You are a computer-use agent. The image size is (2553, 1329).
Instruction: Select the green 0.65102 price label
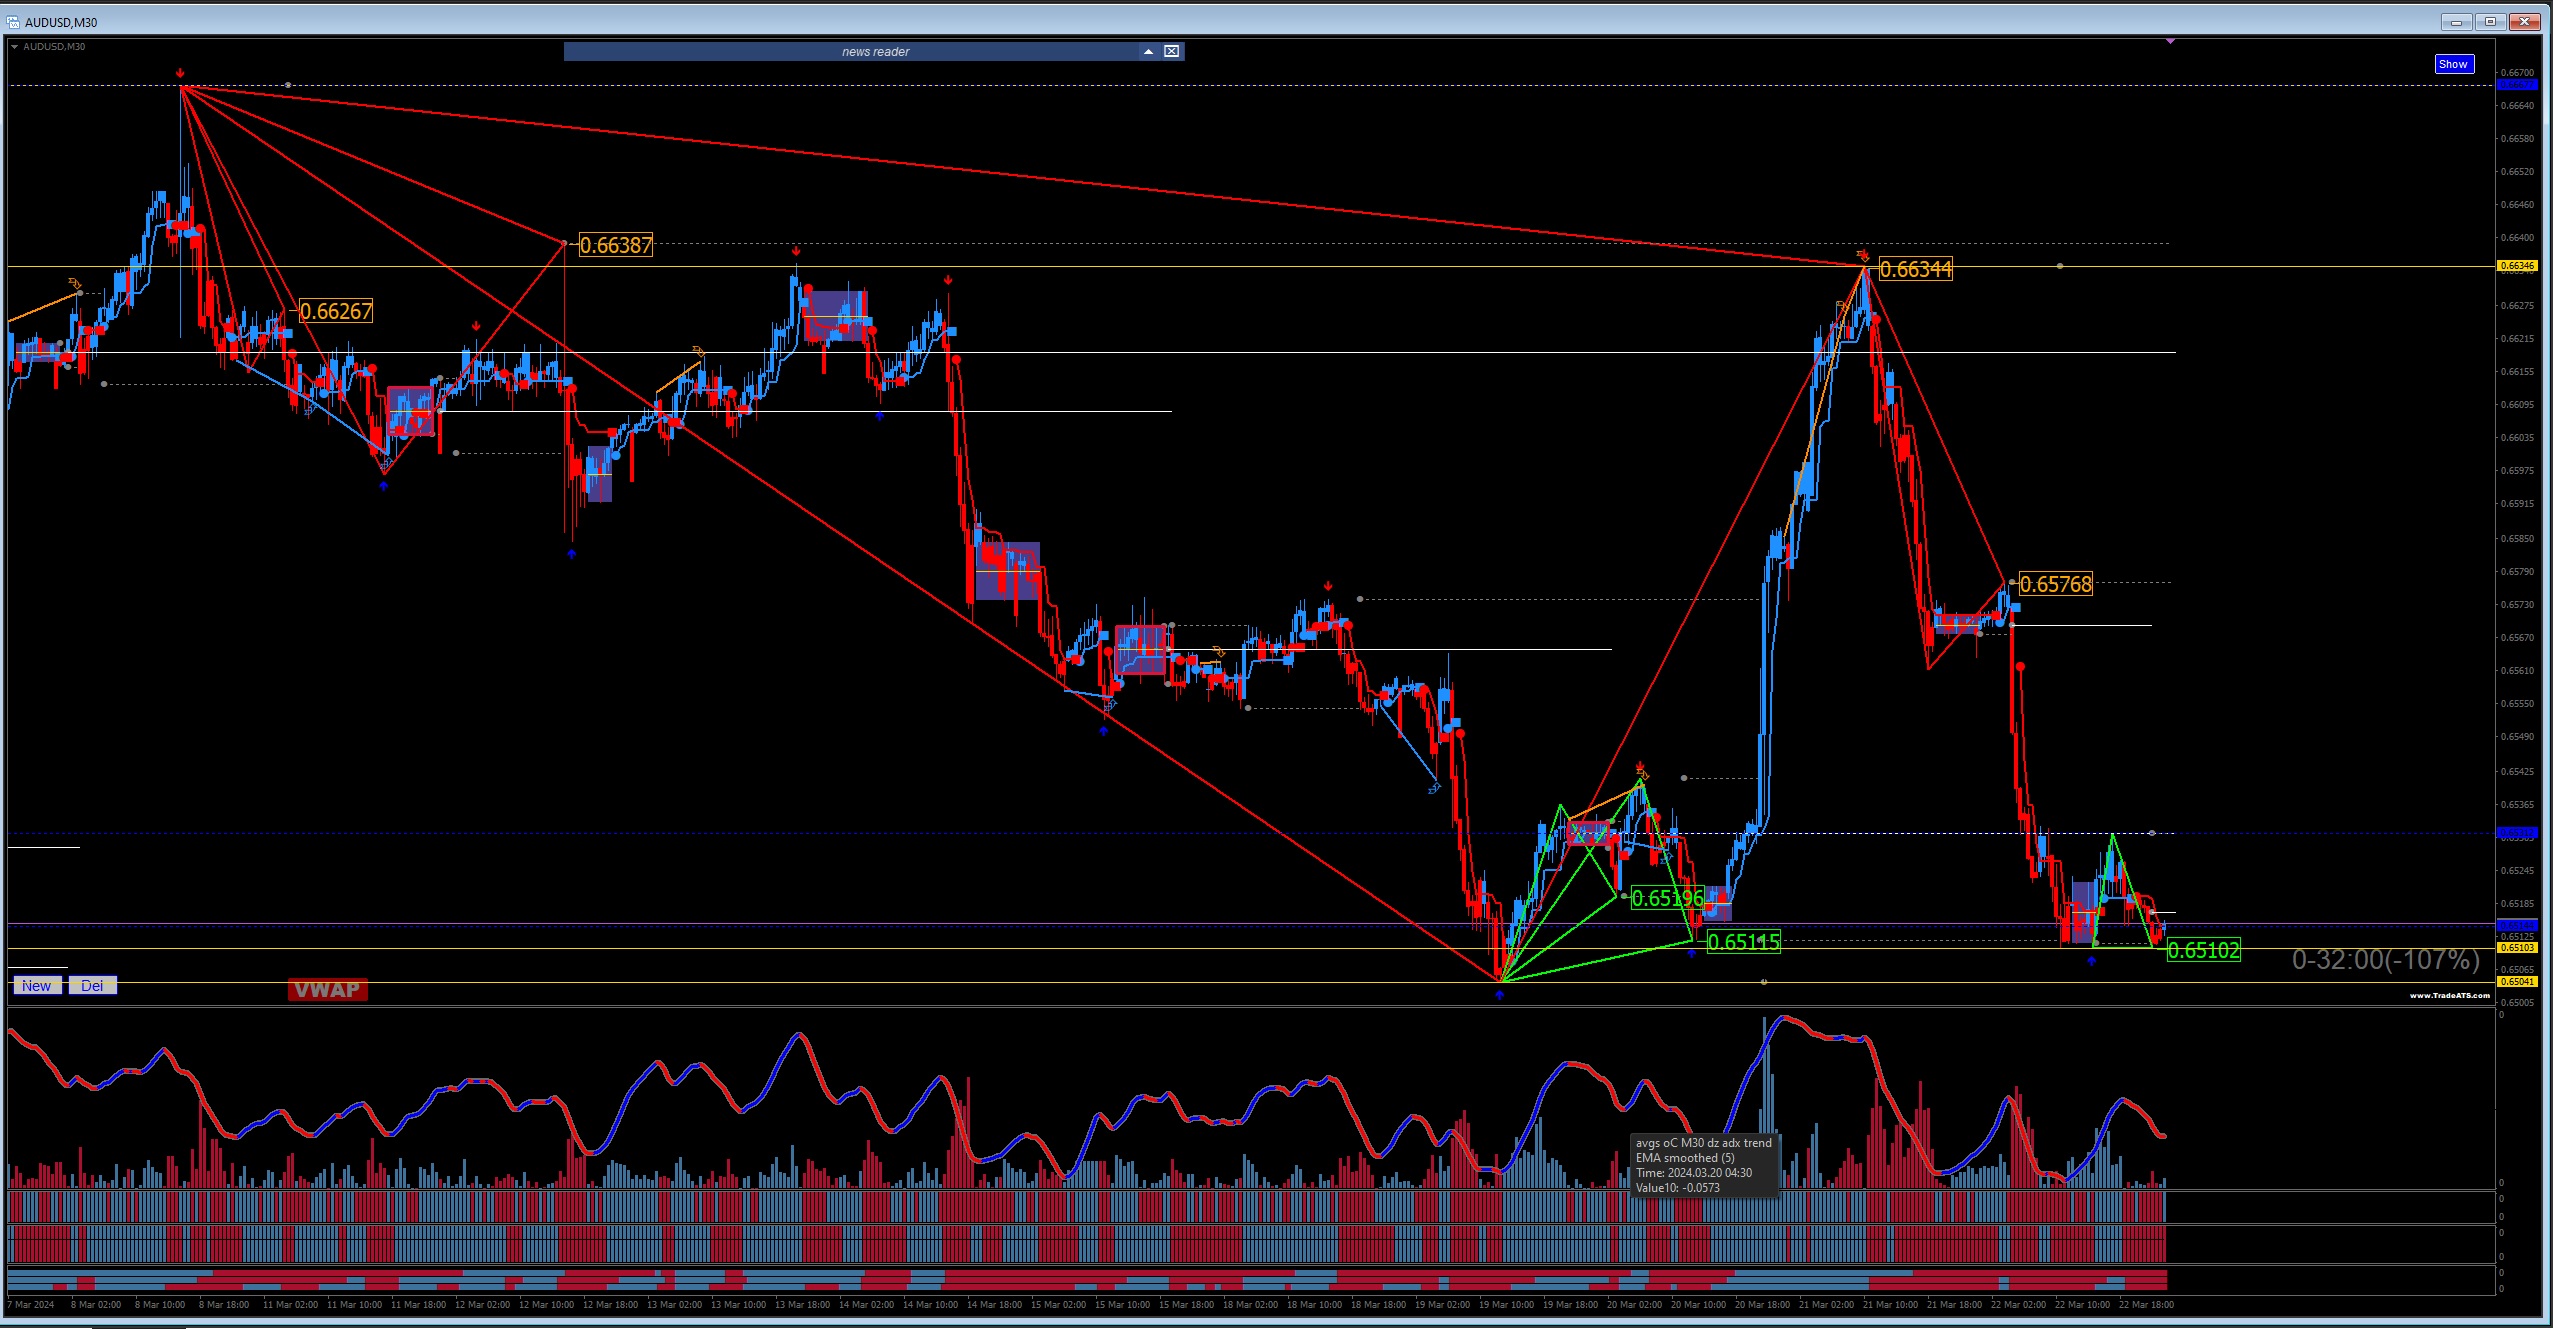(x=2203, y=950)
